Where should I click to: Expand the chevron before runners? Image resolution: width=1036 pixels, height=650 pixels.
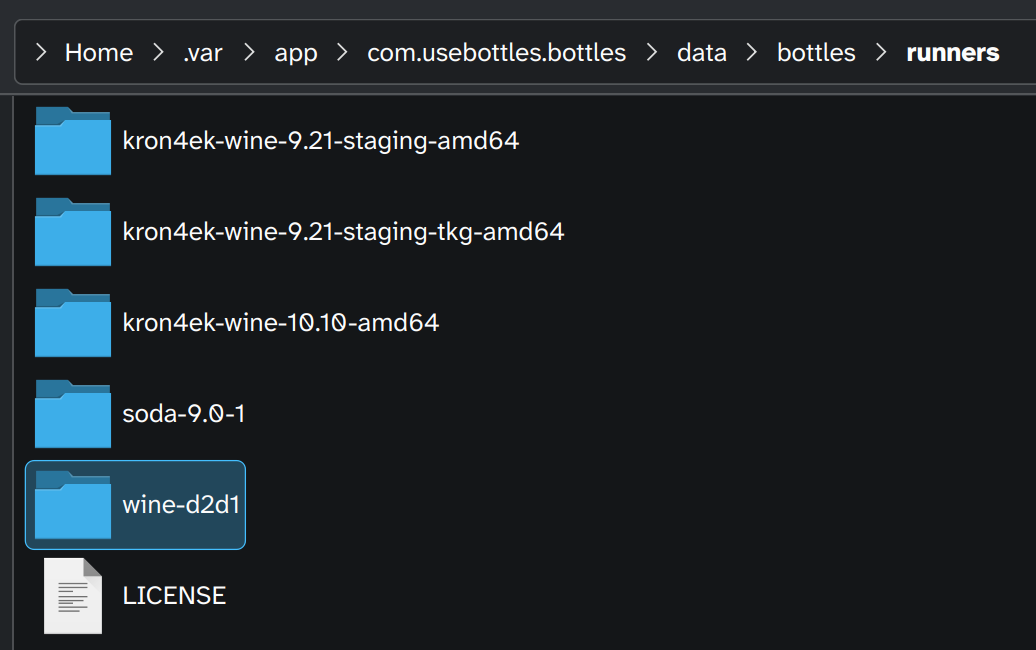(881, 53)
